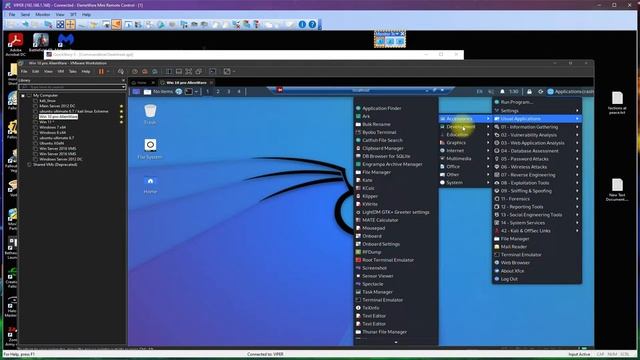Switch to workspace 1 in Kali panel
The width and height of the screenshot is (640, 360).
[207, 91]
